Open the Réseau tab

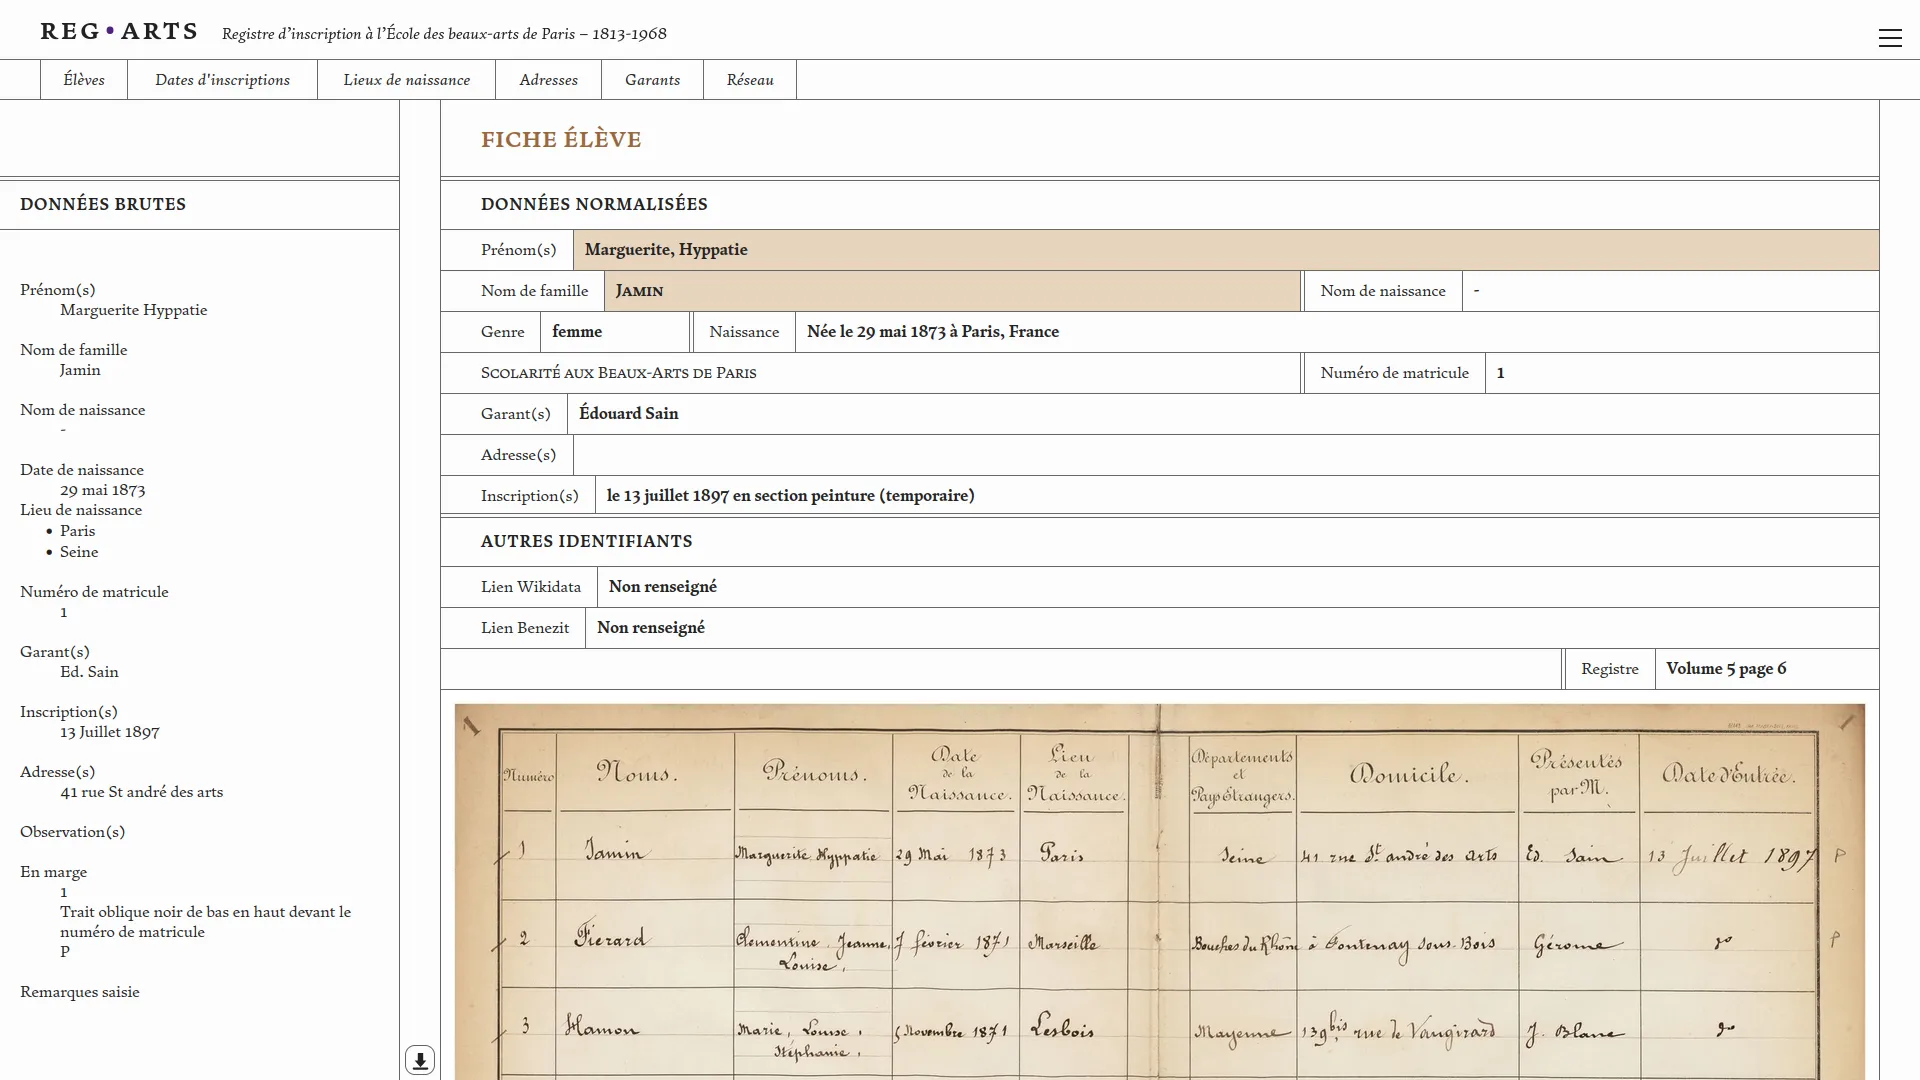pyautogui.click(x=750, y=80)
